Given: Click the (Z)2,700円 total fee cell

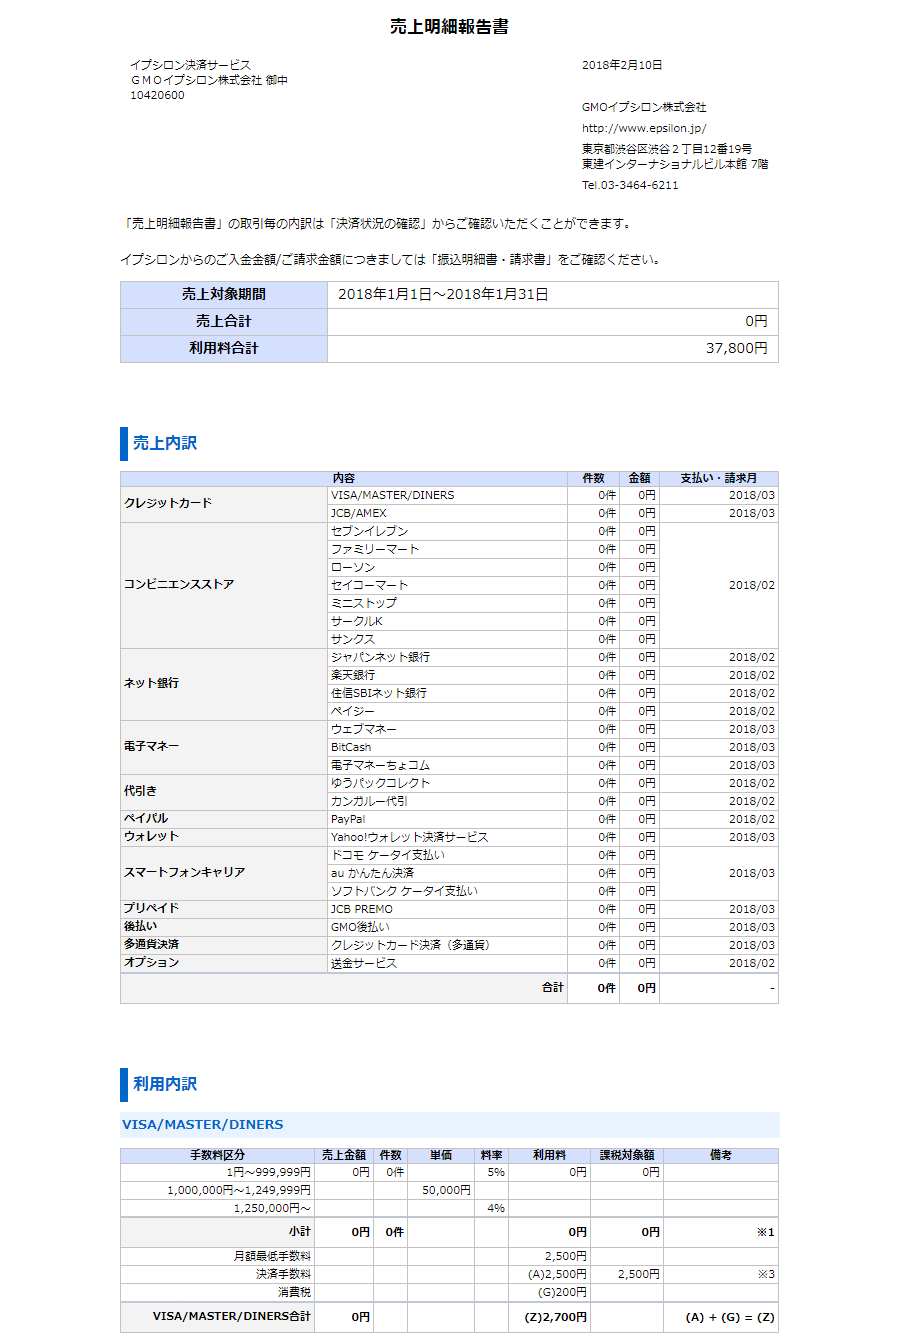Looking at the screenshot, I should click(550, 1318).
